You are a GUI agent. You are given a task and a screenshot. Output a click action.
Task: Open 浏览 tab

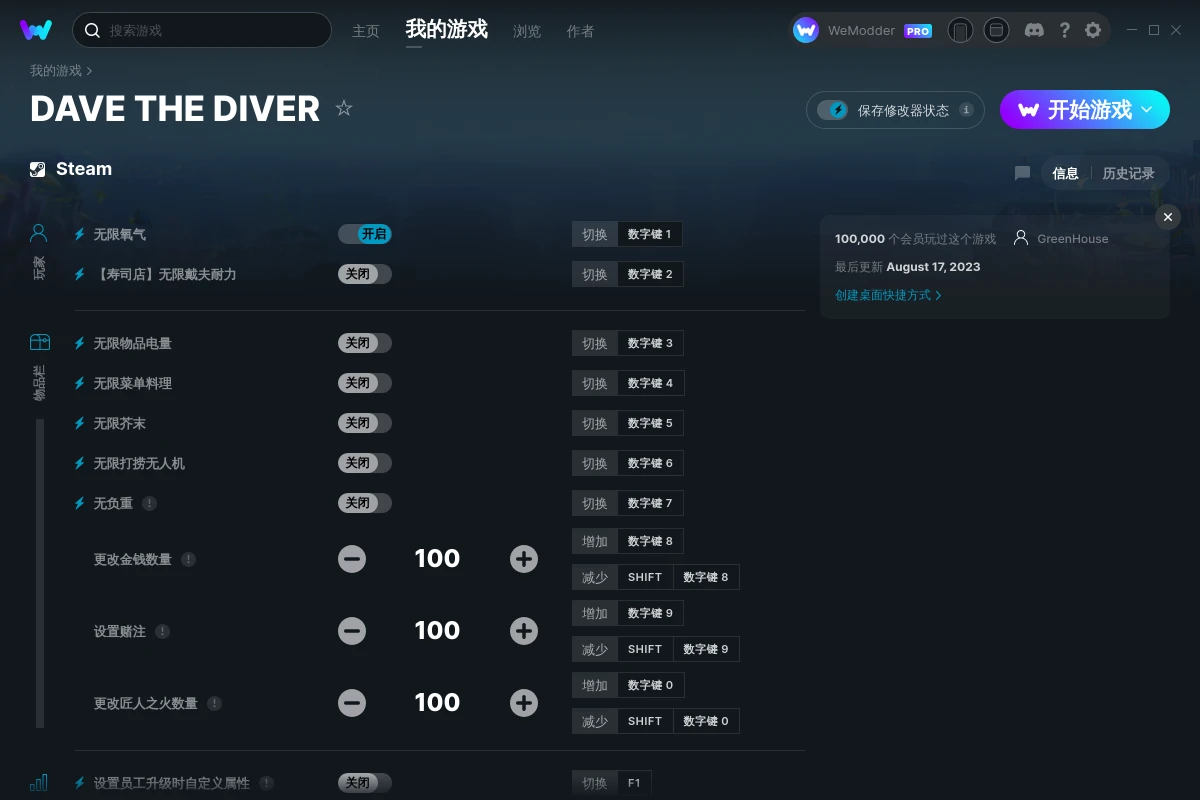[x=527, y=31]
